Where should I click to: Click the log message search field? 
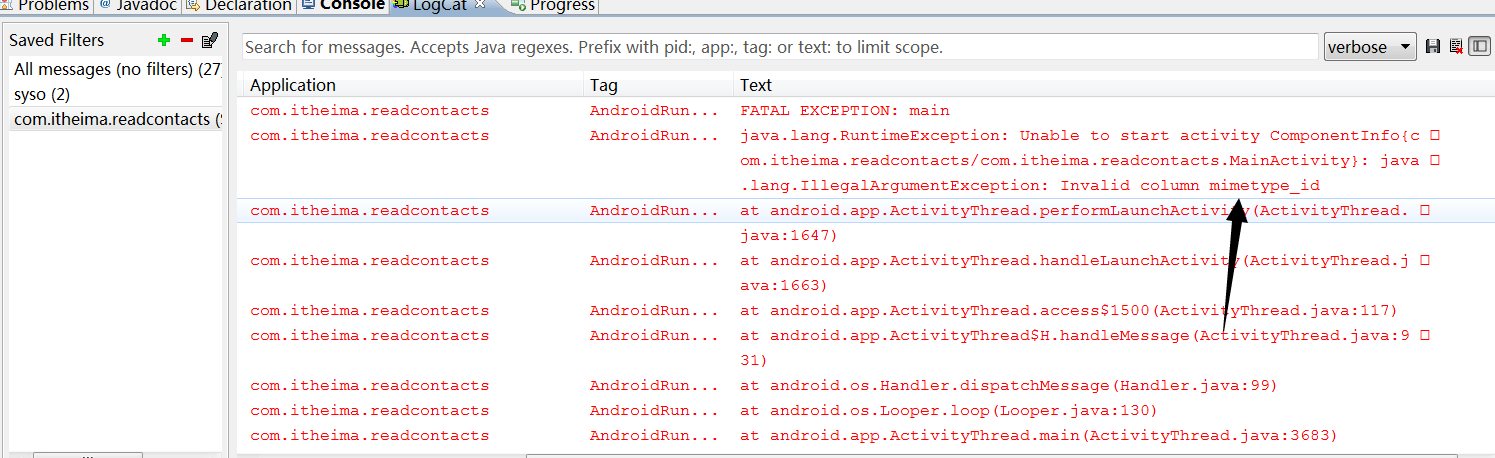(x=780, y=47)
